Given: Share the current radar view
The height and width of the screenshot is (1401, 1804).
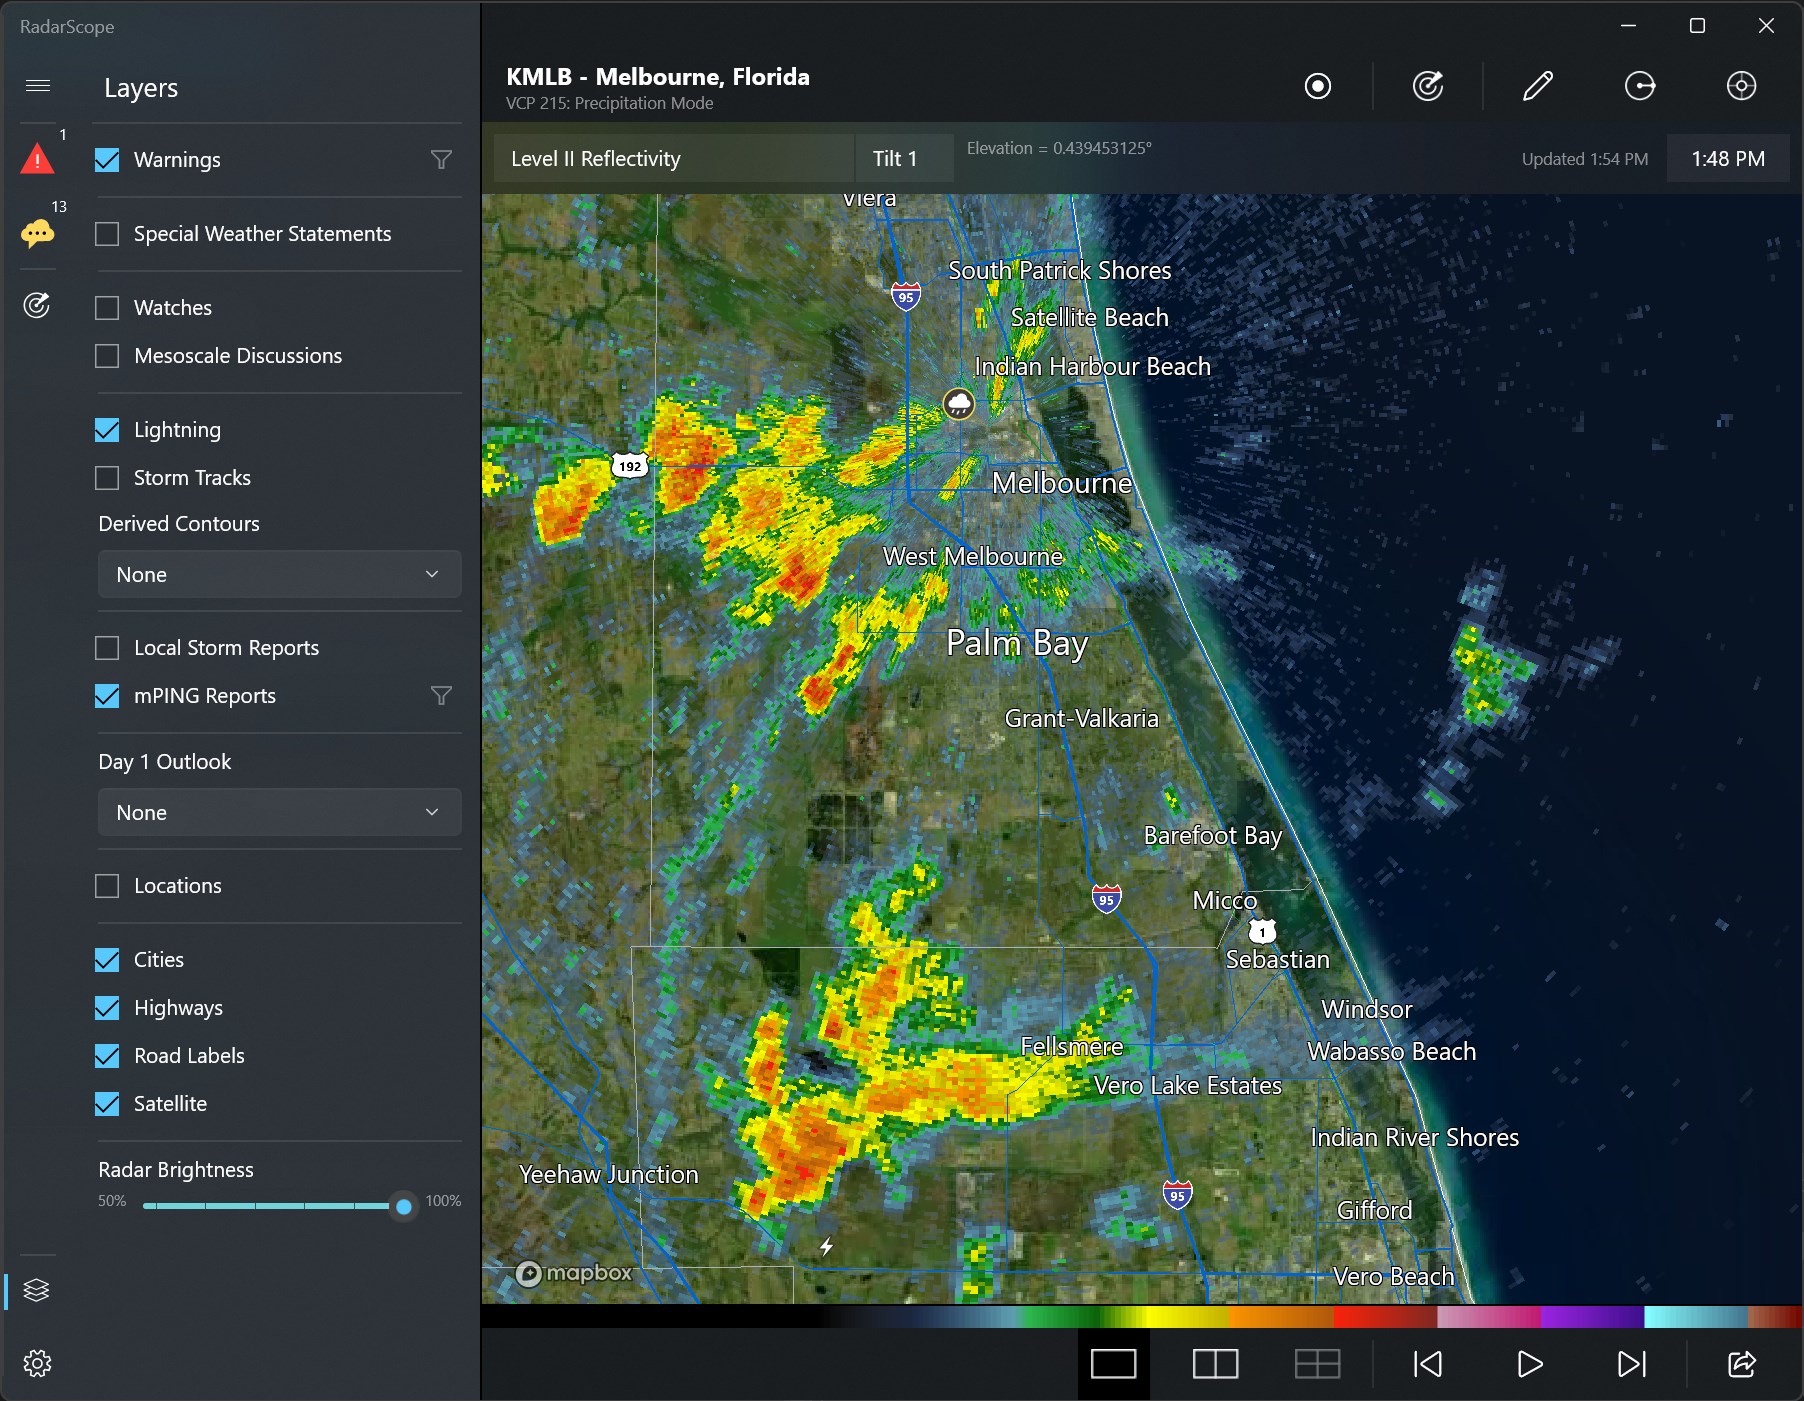Looking at the screenshot, I should [1740, 1363].
